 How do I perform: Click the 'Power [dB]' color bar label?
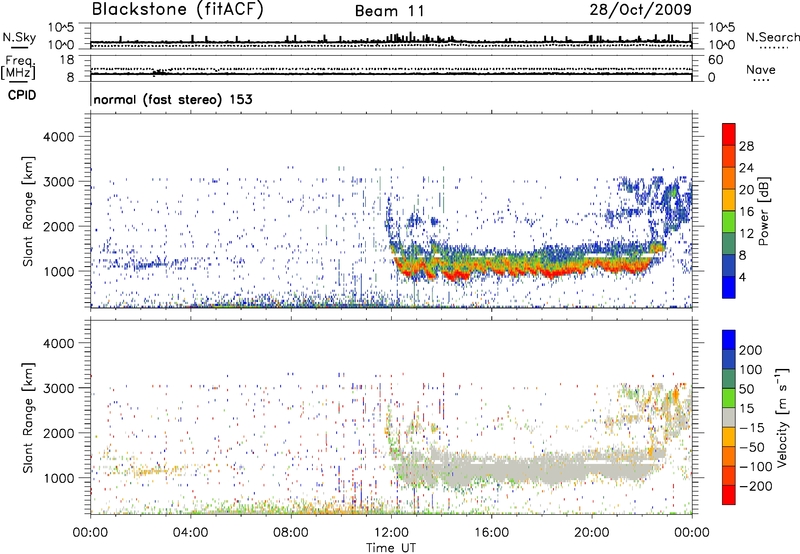[x=763, y=211]
